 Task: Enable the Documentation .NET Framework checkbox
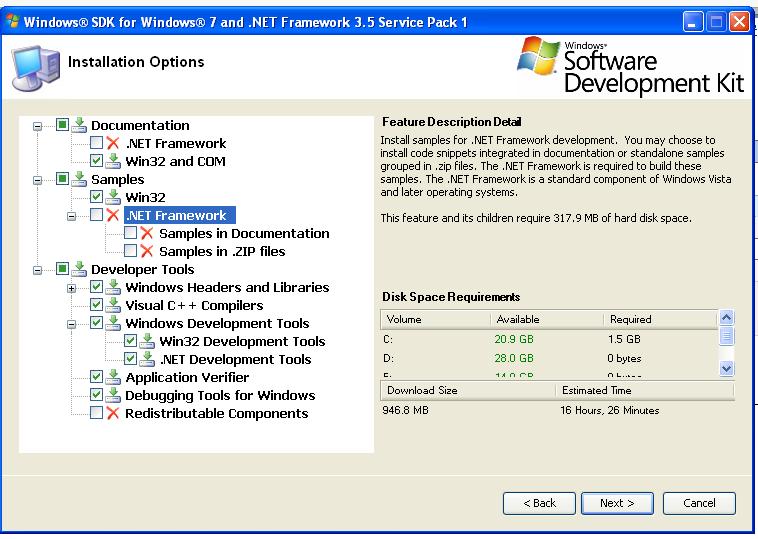tap(96, 143)
